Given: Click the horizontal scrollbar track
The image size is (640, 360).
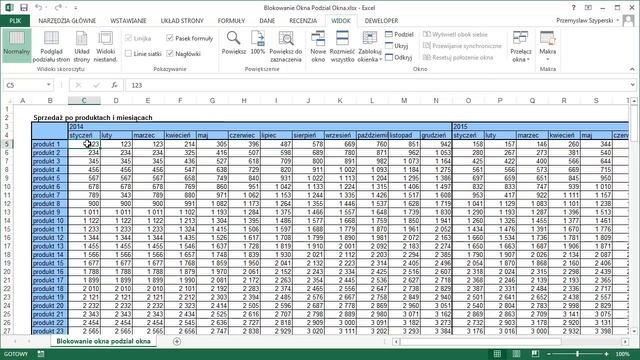Looking at the screenshot, I should coord(510,341).
